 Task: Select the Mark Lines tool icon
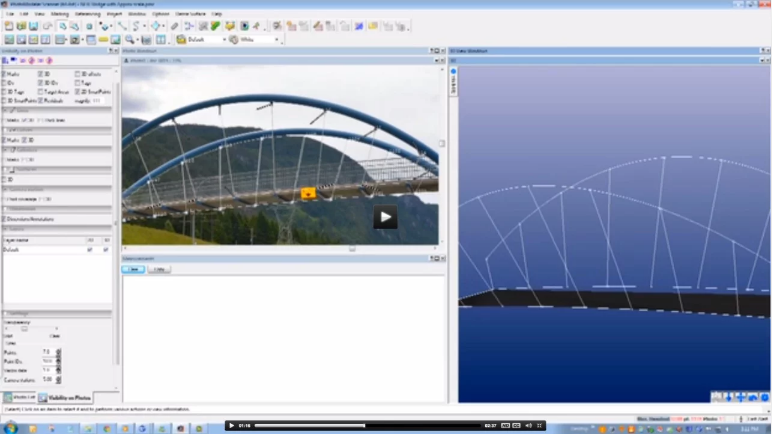tap(122, 26)
